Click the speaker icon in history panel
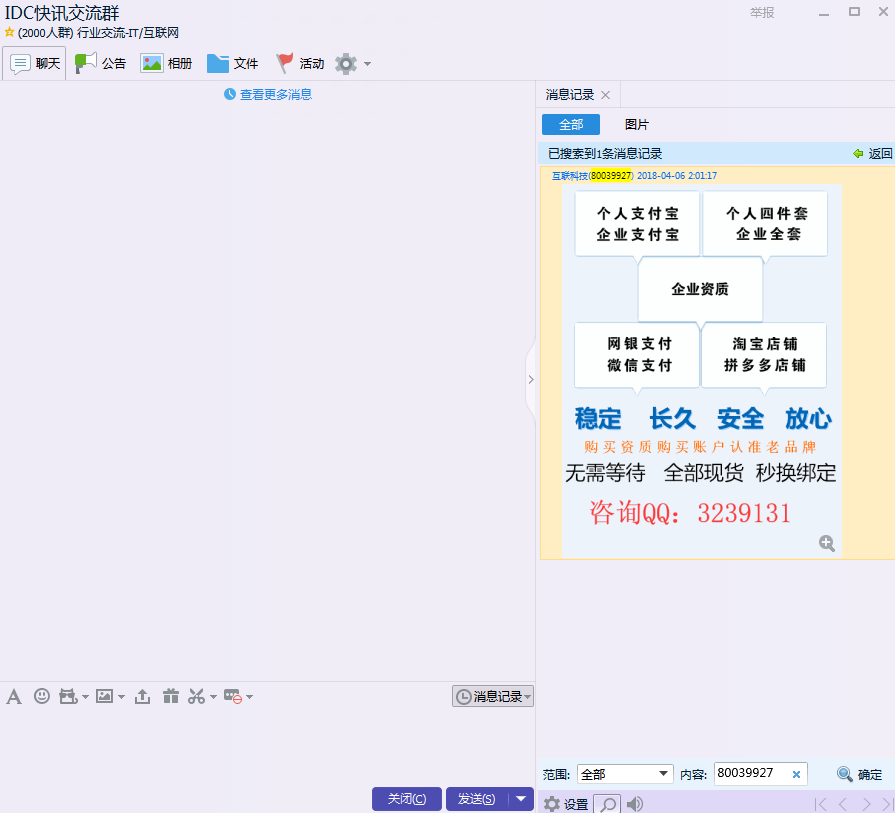This screenshot has width=895, height=813. (635, 804)
